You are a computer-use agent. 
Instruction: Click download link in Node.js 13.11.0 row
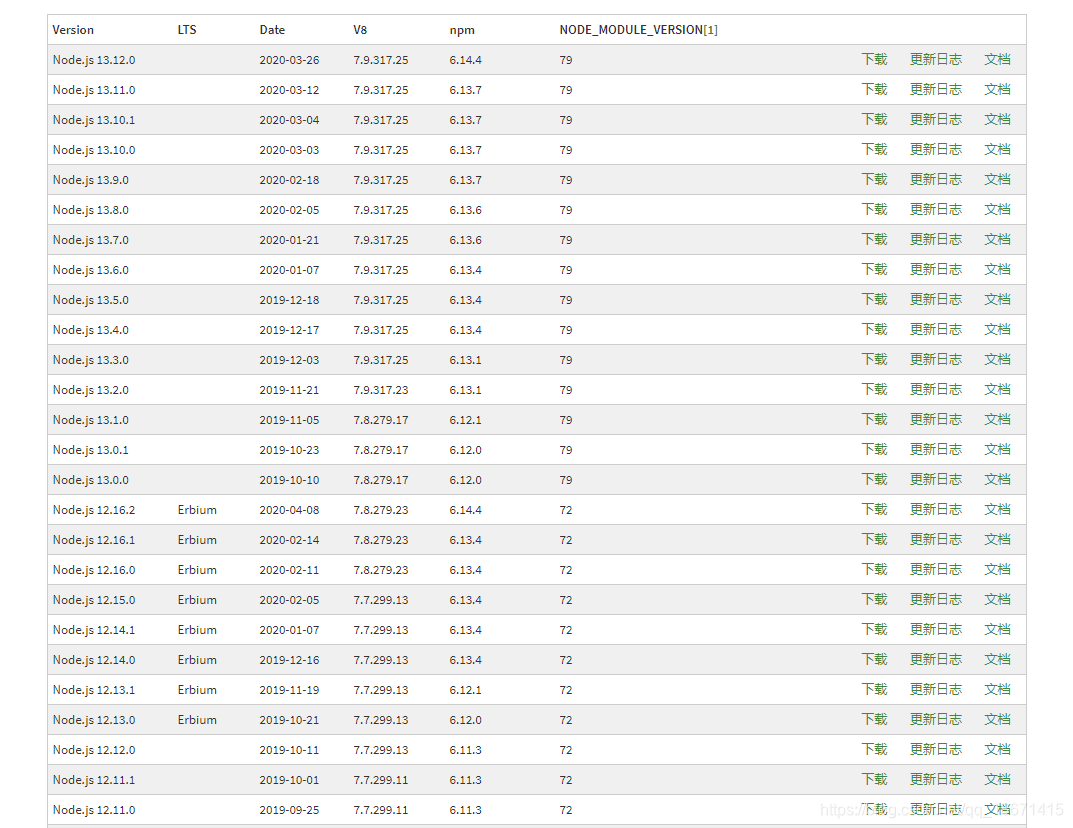click(874, 90)
